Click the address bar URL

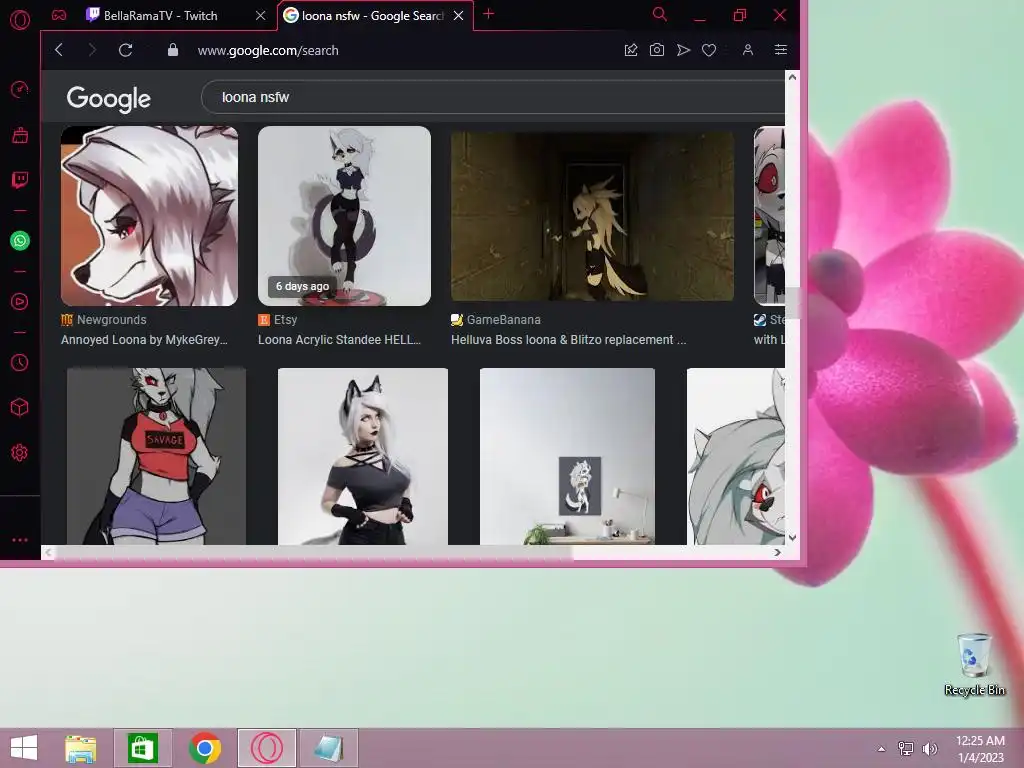(x=268, y=50)
